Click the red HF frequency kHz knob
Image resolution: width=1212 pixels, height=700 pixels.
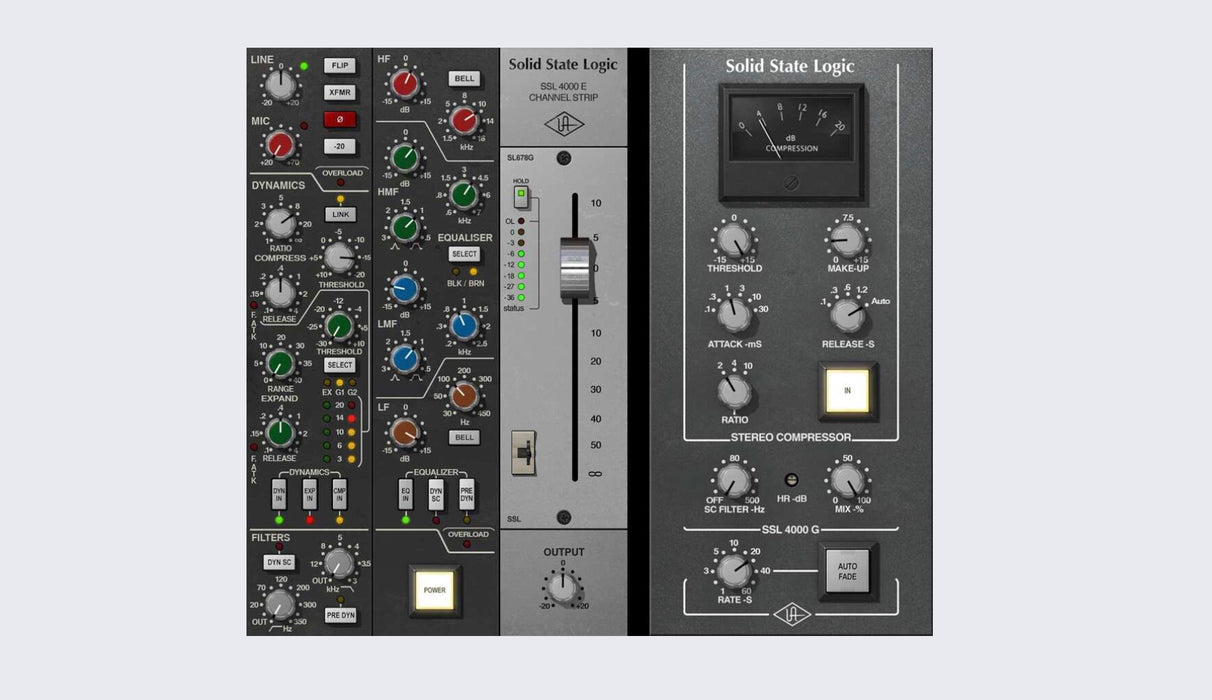464,121
